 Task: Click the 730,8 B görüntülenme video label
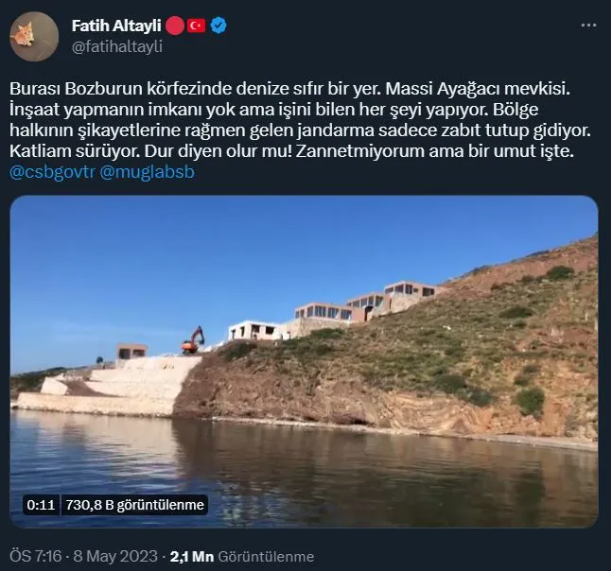[x=134, y=505]
